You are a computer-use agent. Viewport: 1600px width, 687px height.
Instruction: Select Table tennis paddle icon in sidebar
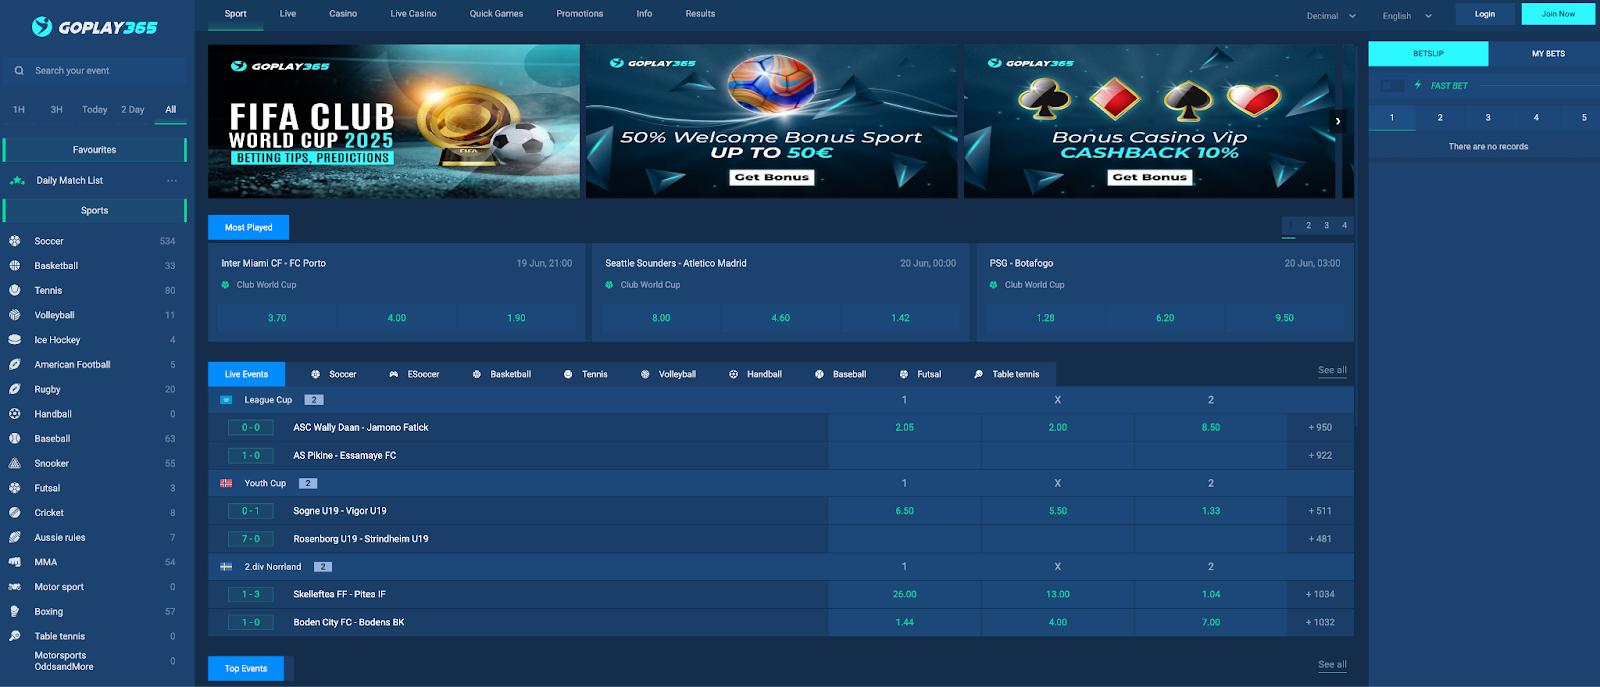(x=15, y=636)
